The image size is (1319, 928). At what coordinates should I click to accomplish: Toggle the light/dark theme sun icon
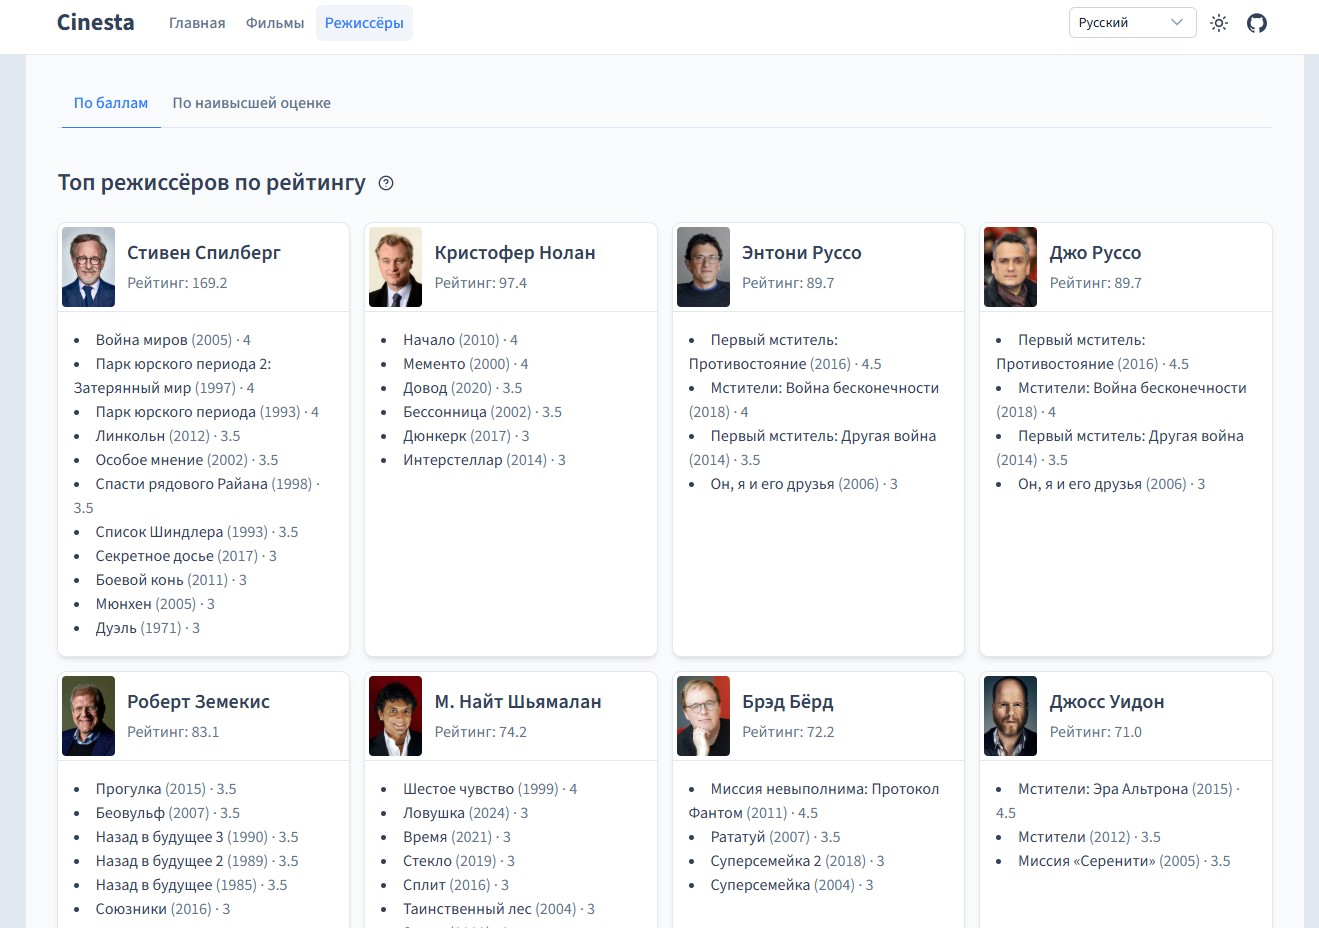1218,23
